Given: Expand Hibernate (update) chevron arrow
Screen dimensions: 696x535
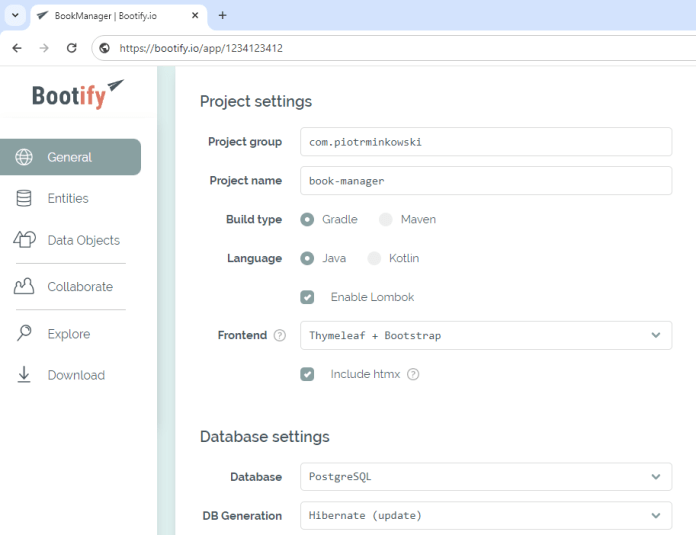Looking at the screenshot, I should point(656,515).
